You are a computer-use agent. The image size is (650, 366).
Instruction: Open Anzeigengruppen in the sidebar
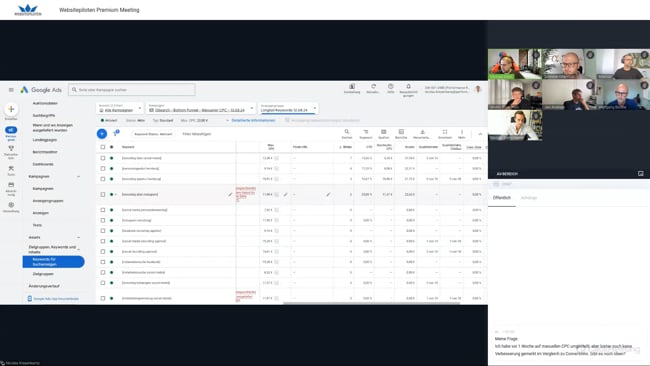pyautogui.click(x=48, y=201)
